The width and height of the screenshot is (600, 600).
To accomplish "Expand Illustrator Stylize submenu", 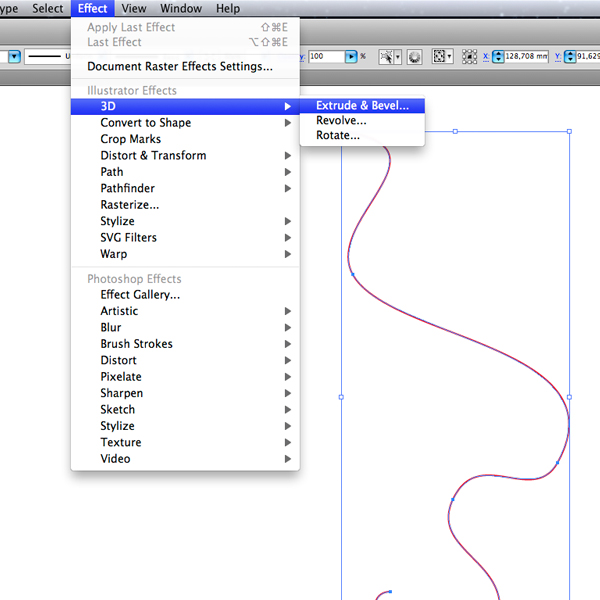I will click(x=185, y=221).
